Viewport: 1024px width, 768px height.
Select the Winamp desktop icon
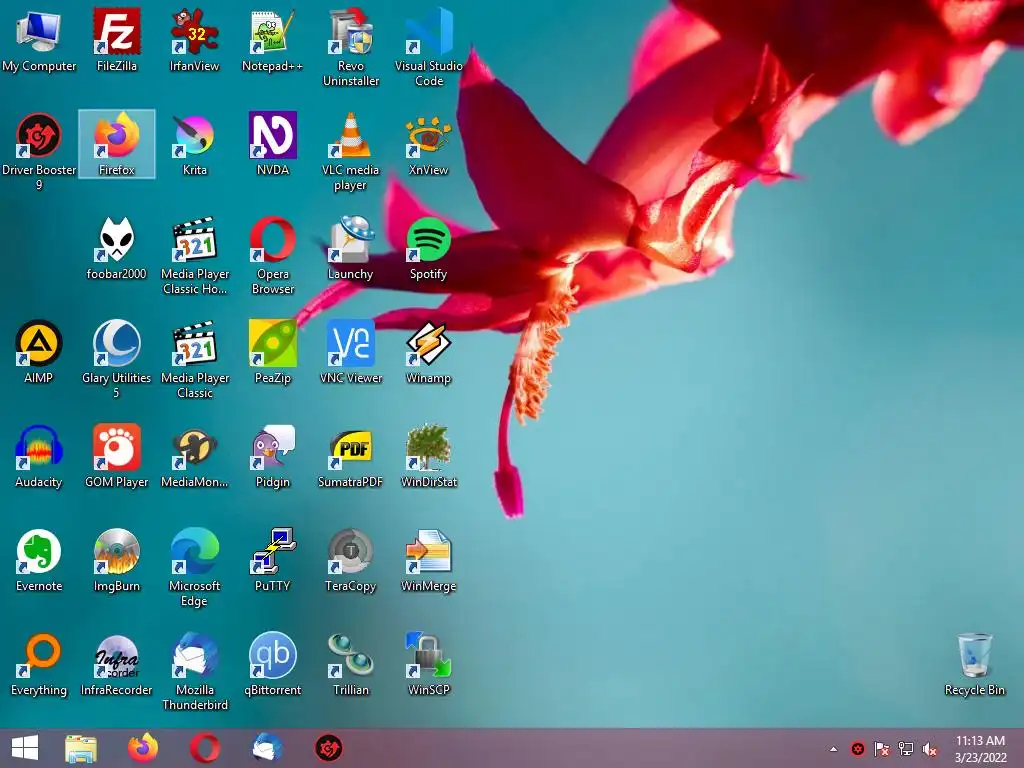pyautogui.click(x=428, y=351)
